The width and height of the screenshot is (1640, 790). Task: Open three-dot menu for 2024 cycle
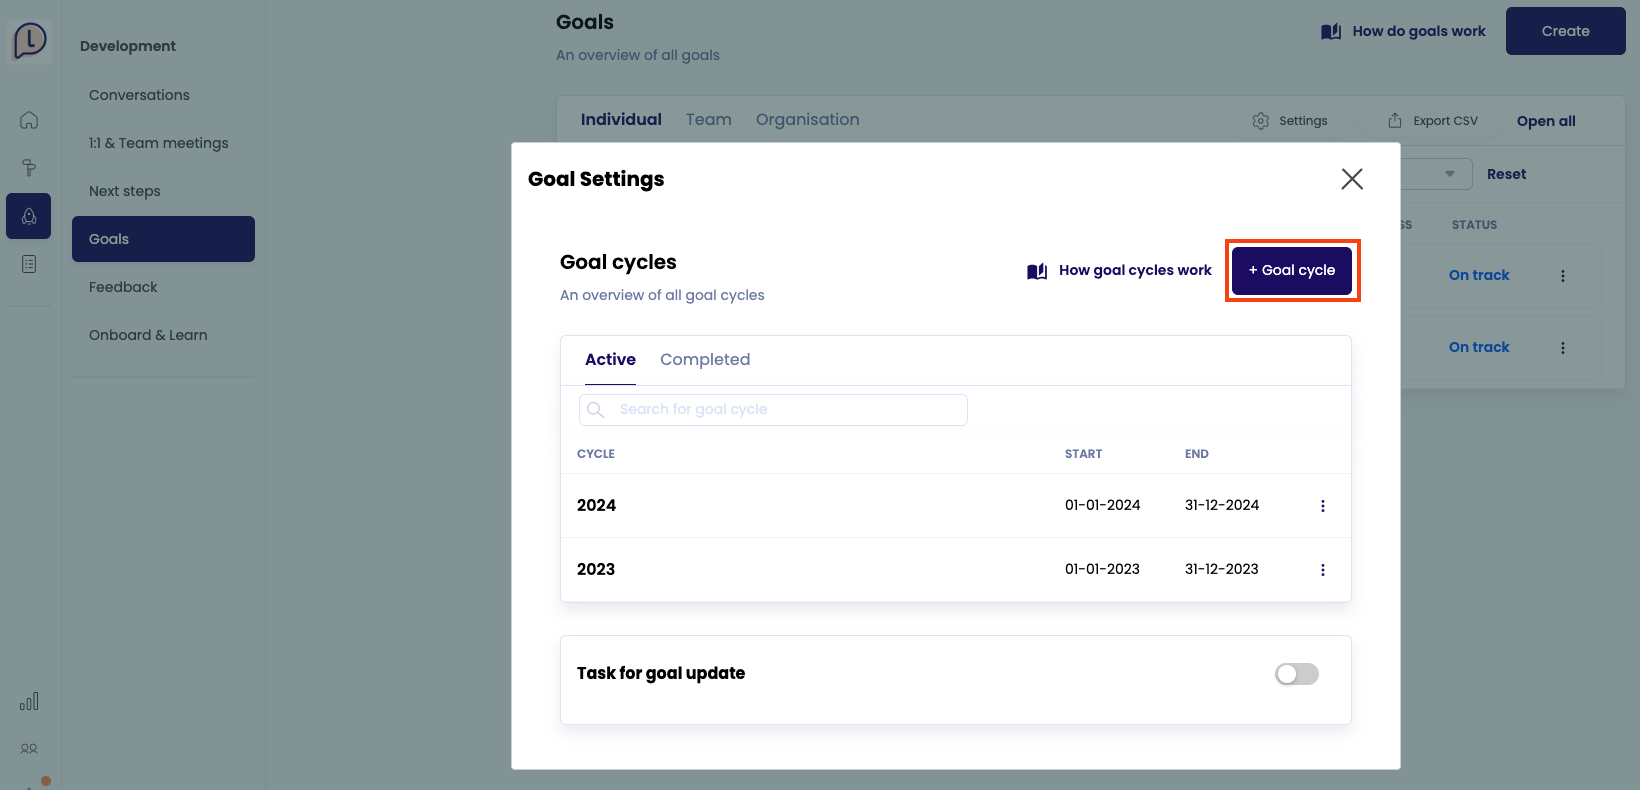[x=1322, y=506]
